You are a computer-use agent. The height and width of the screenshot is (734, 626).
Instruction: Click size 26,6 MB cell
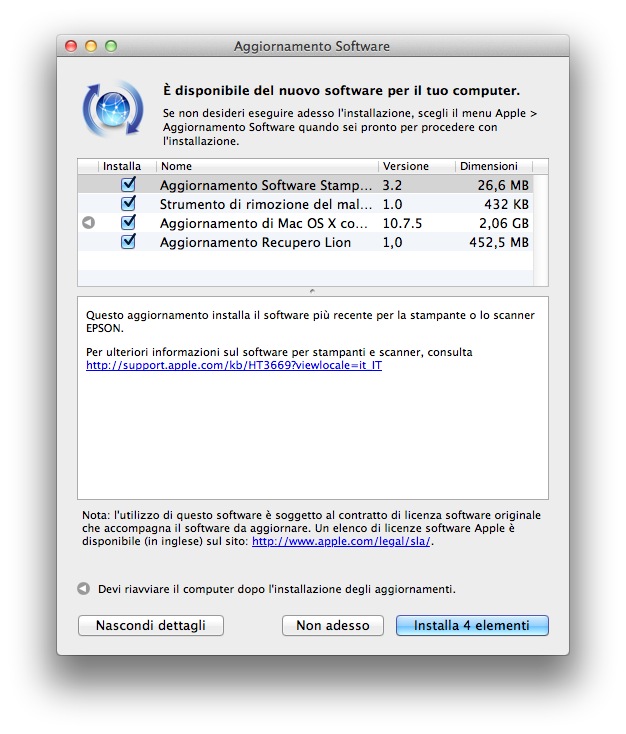[503, 185]
